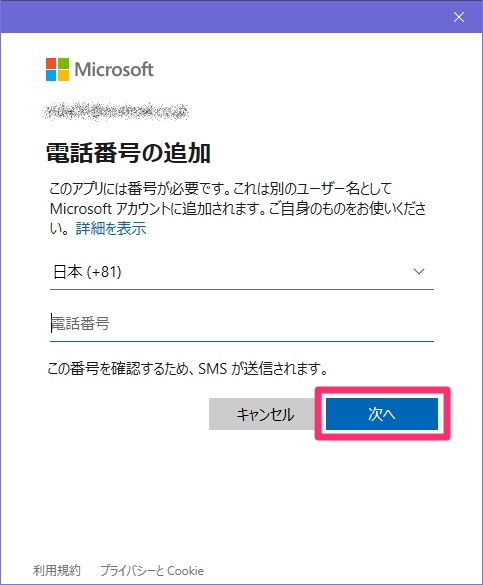Click the blue square of the Microsoft logo
This screenshot has height=585, width=483.
click(51, 75)
